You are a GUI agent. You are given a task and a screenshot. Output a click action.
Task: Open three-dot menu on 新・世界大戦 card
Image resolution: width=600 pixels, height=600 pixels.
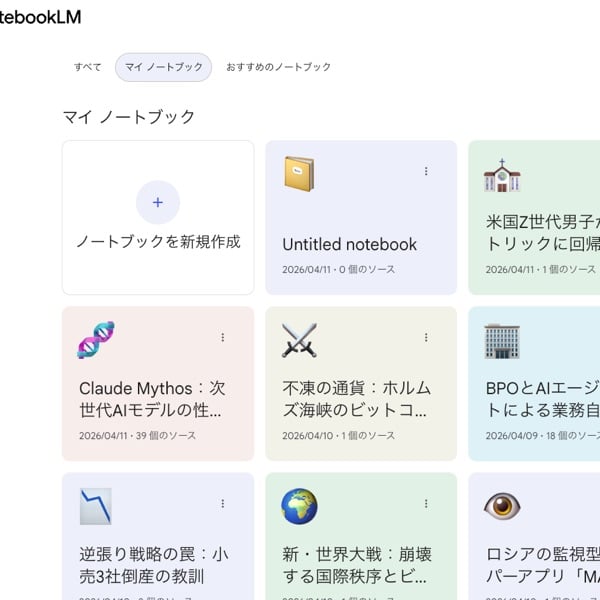[426, 503]
